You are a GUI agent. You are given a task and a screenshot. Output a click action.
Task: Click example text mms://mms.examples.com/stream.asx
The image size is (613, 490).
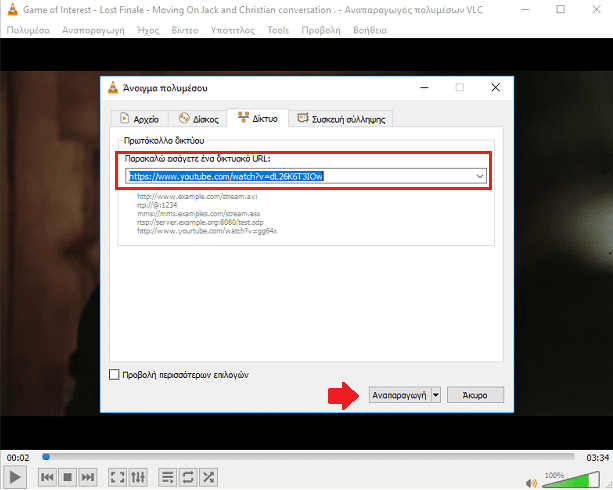point(199,214)
